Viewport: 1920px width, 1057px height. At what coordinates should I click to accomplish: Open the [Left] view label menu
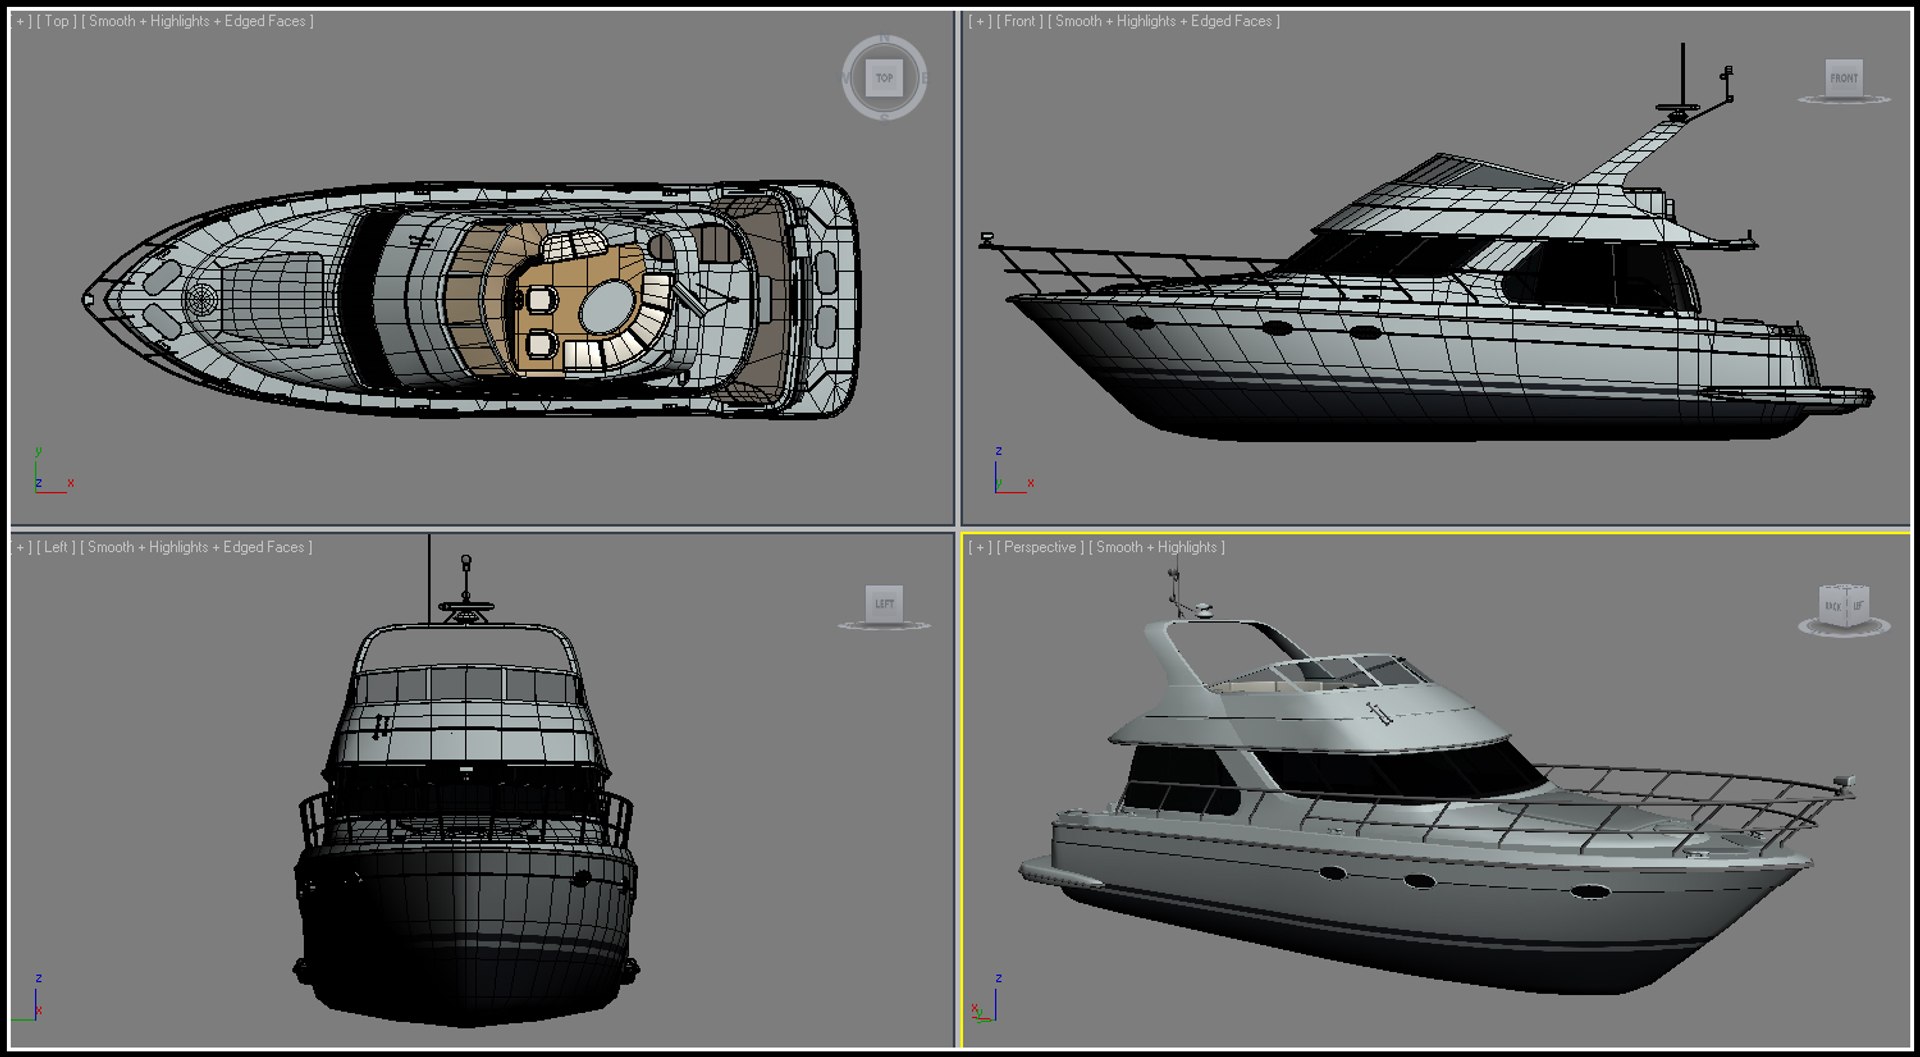click(x=56, y=547)
